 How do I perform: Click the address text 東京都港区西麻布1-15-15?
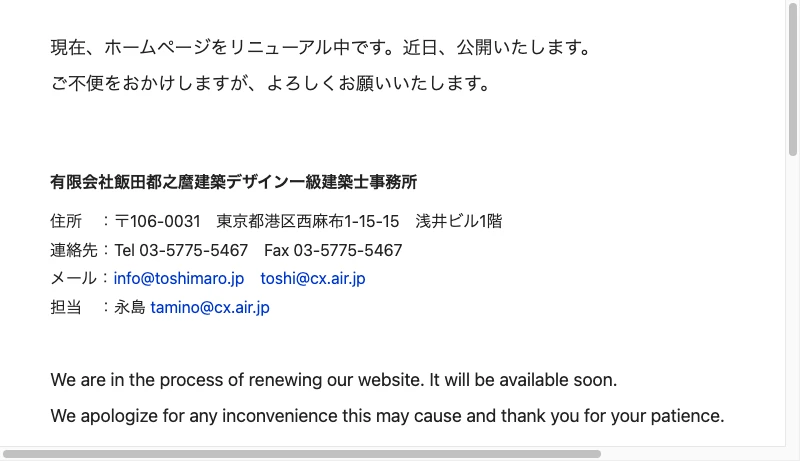pos(308,221)
